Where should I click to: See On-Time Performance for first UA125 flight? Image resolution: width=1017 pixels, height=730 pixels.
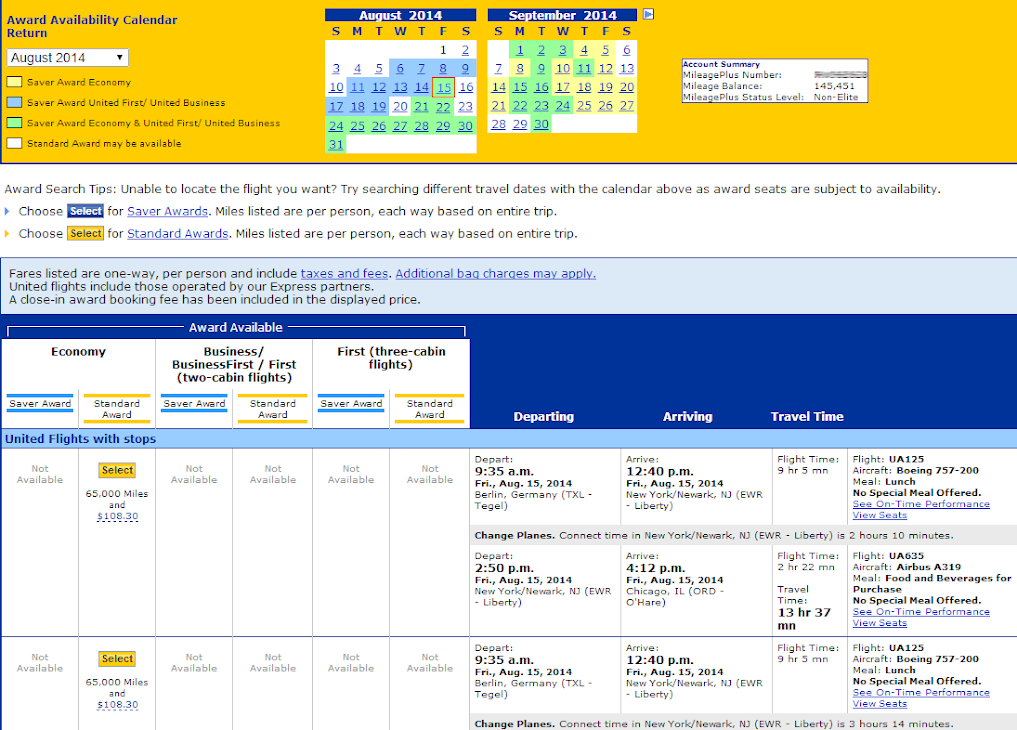(x=921, y=504)
